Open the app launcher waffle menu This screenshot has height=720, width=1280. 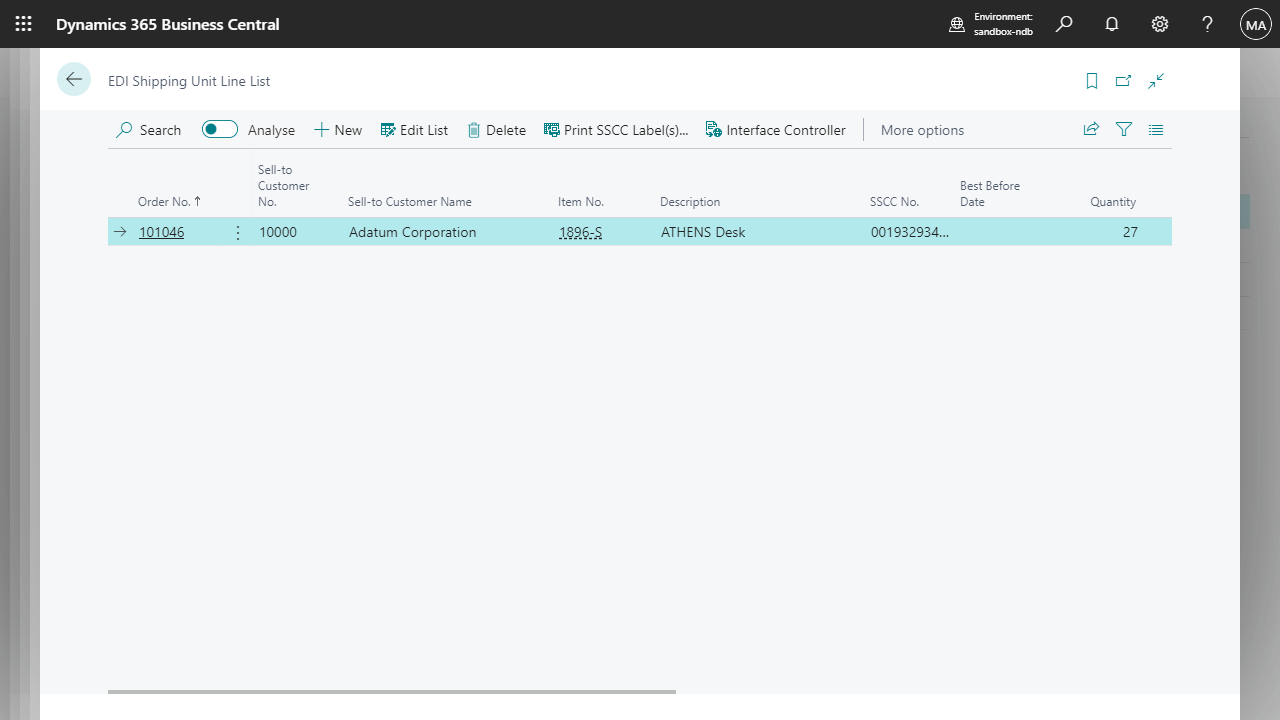pos(24,24)
